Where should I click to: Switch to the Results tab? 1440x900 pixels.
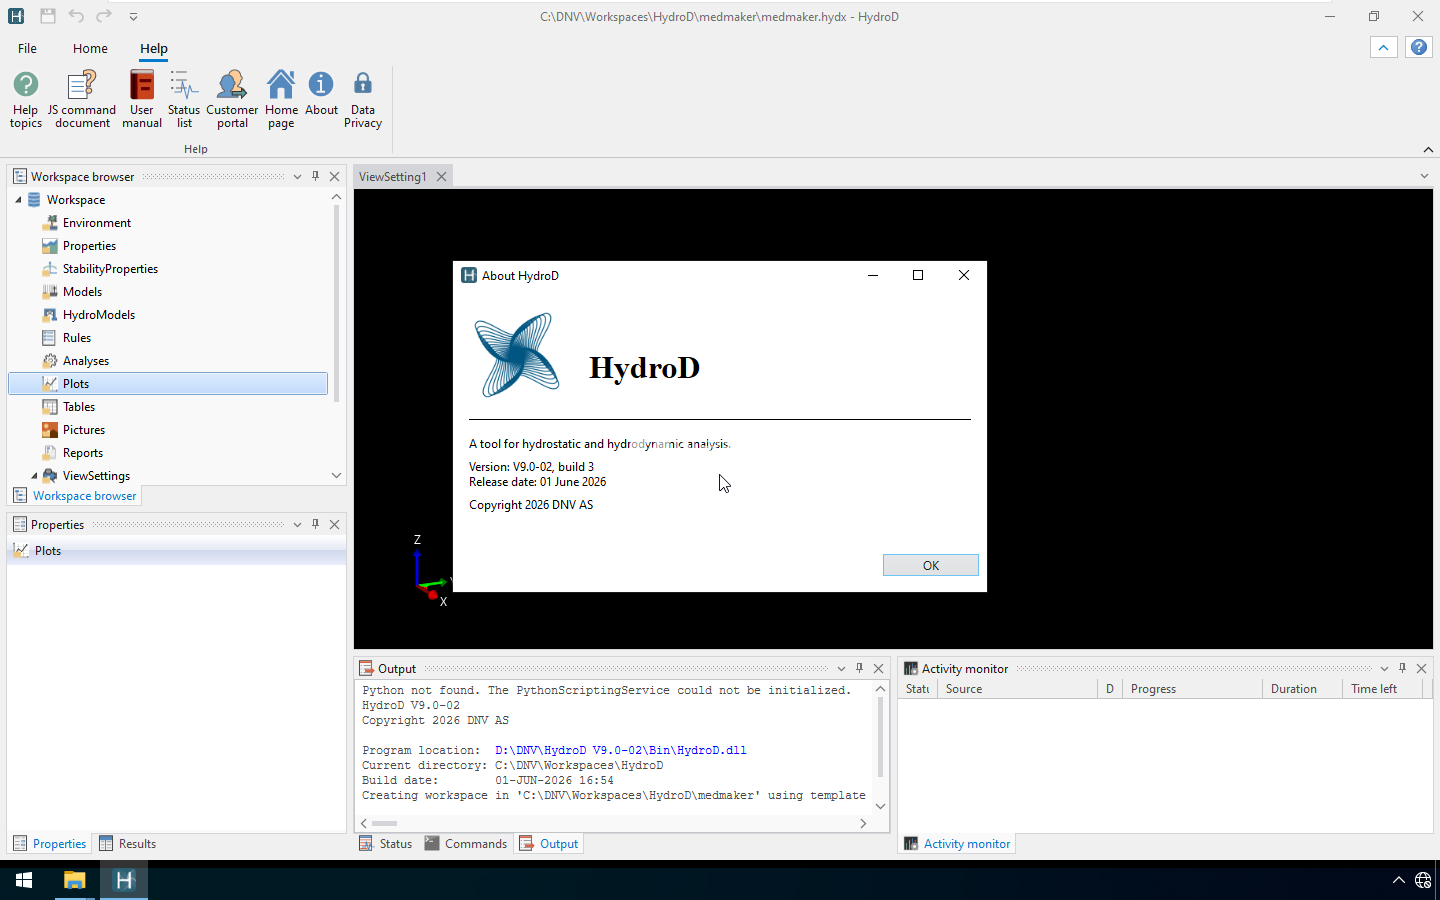coord(127,844)
